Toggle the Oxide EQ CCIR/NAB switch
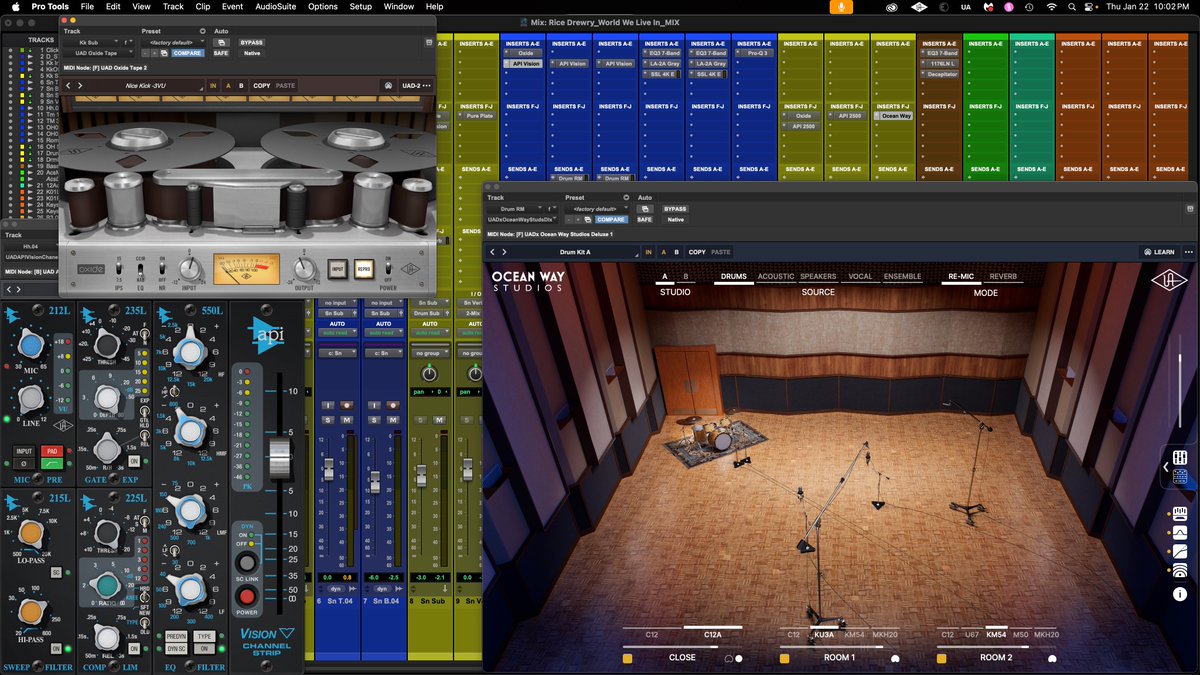Screen dimensions: 1200x675 tap(140, 270)
